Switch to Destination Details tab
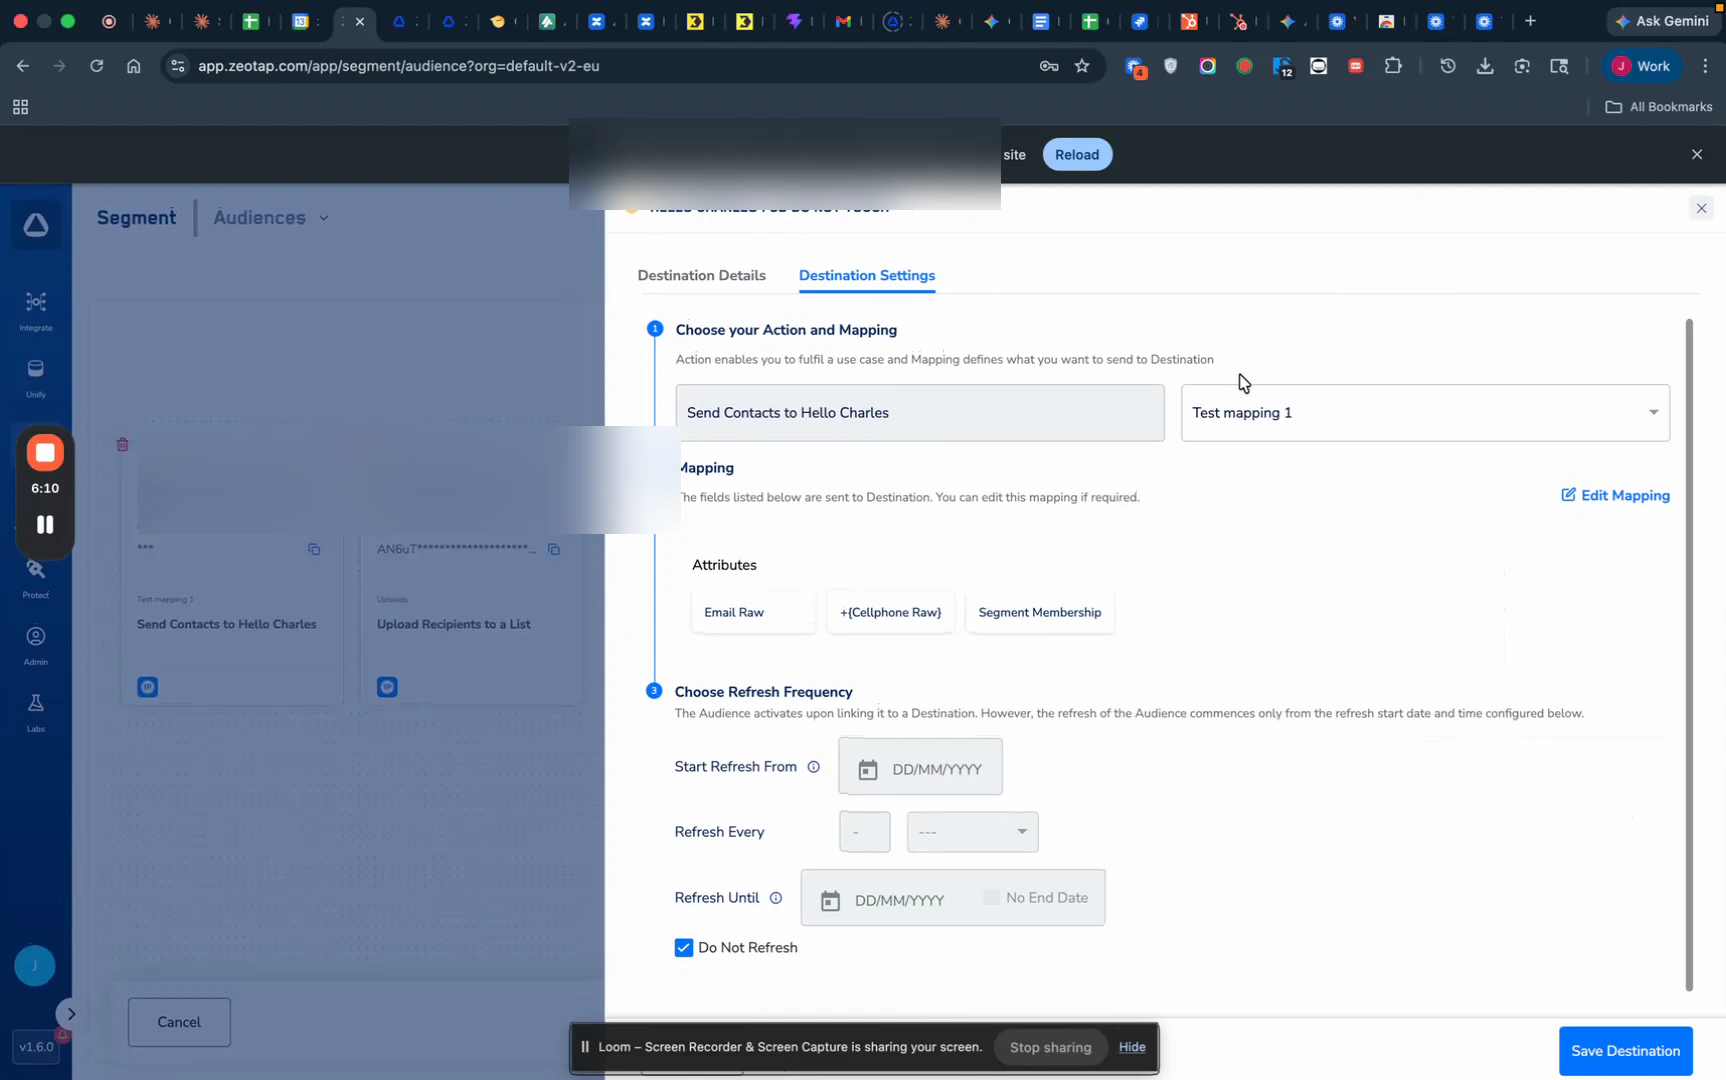The image size is (1726, 1080). point(702,275)
